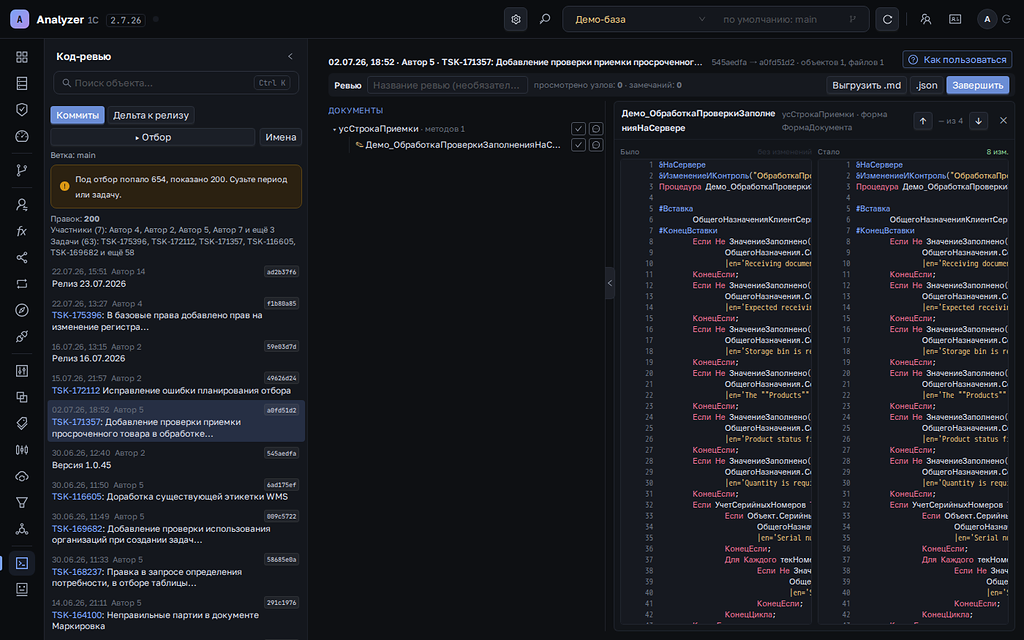1024x640 pixels.
Task: Export review with Выгрузить .md
Action: [x=866, y=85]
